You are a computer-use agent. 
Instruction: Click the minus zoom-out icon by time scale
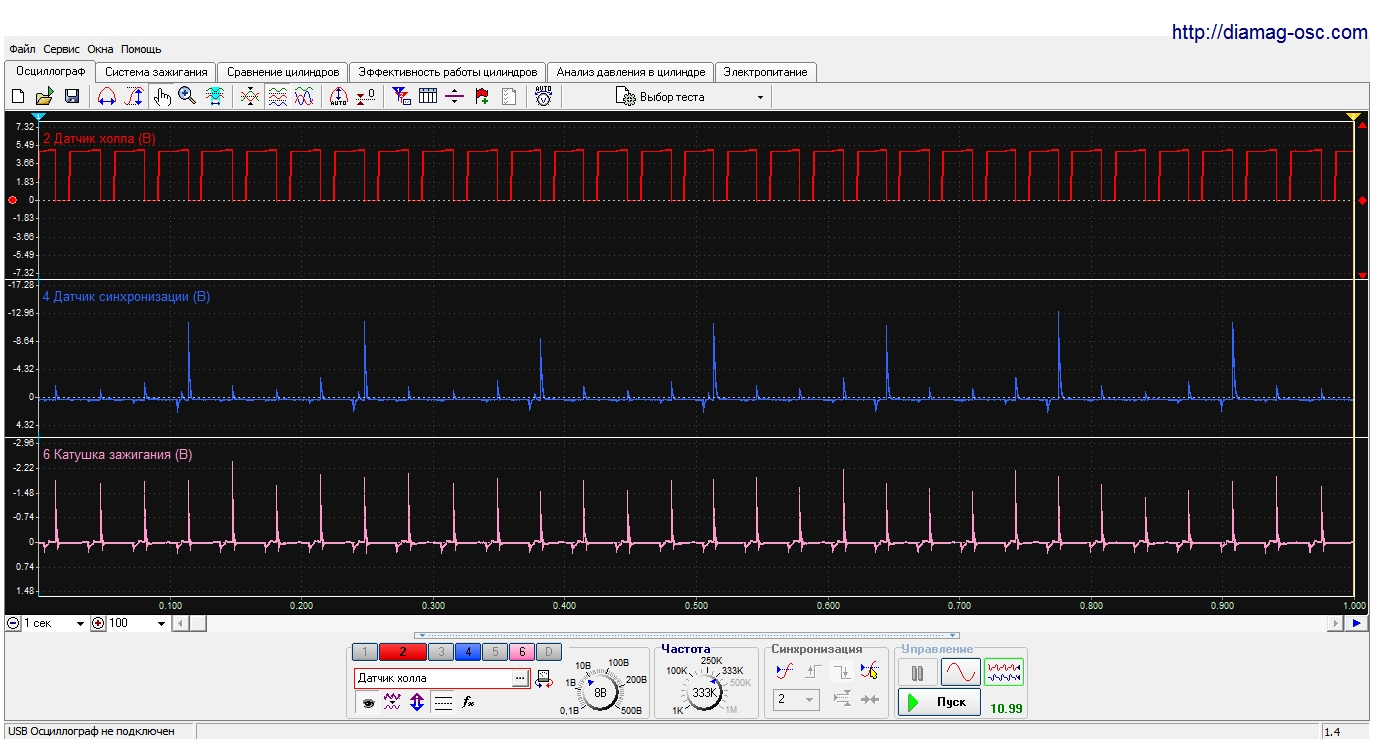[x=14, y=623]
